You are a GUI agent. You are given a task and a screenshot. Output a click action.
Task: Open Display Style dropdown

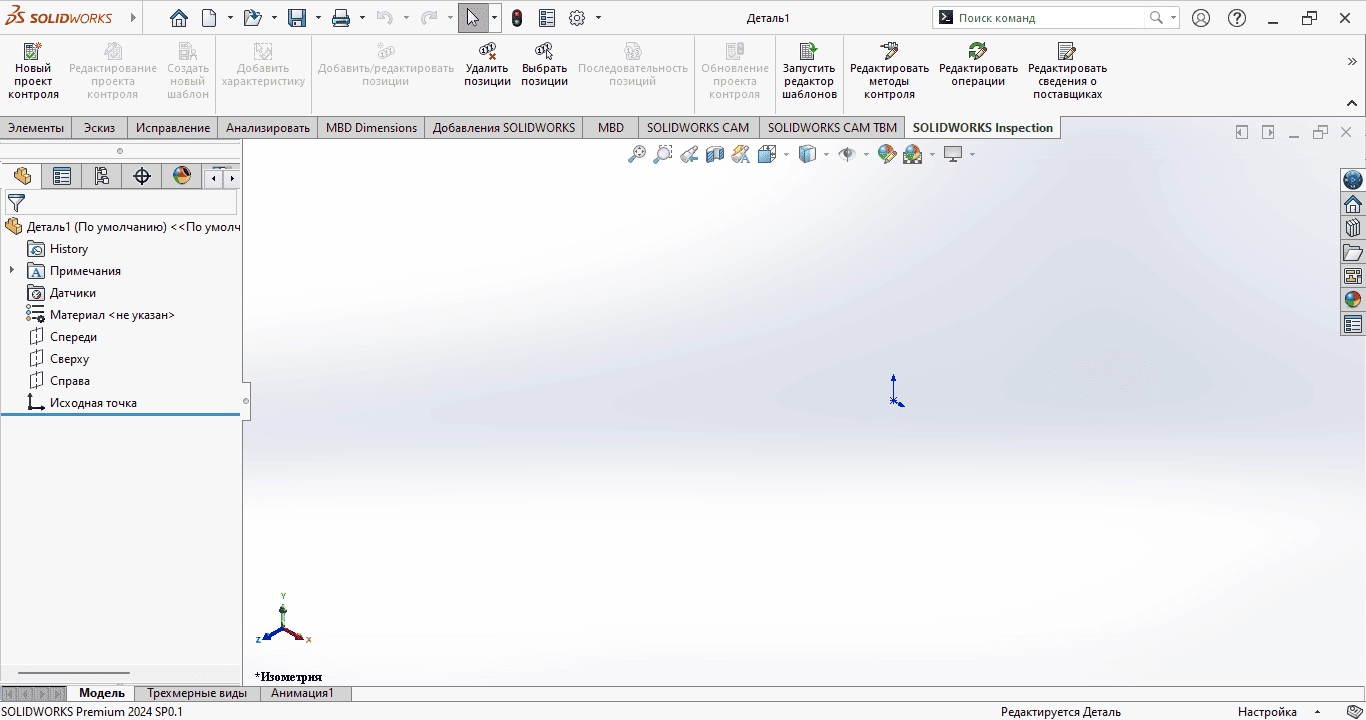click(x=826, y=154)
